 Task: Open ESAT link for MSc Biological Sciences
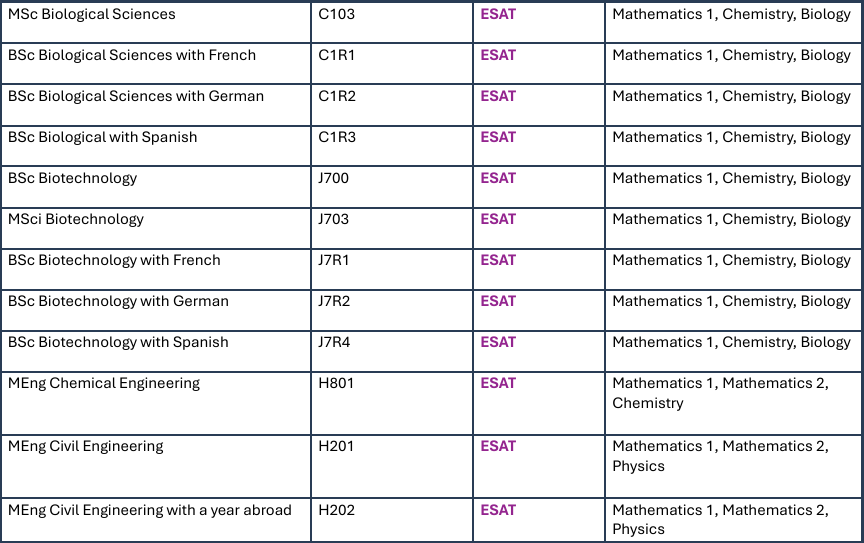pos(498,14)
